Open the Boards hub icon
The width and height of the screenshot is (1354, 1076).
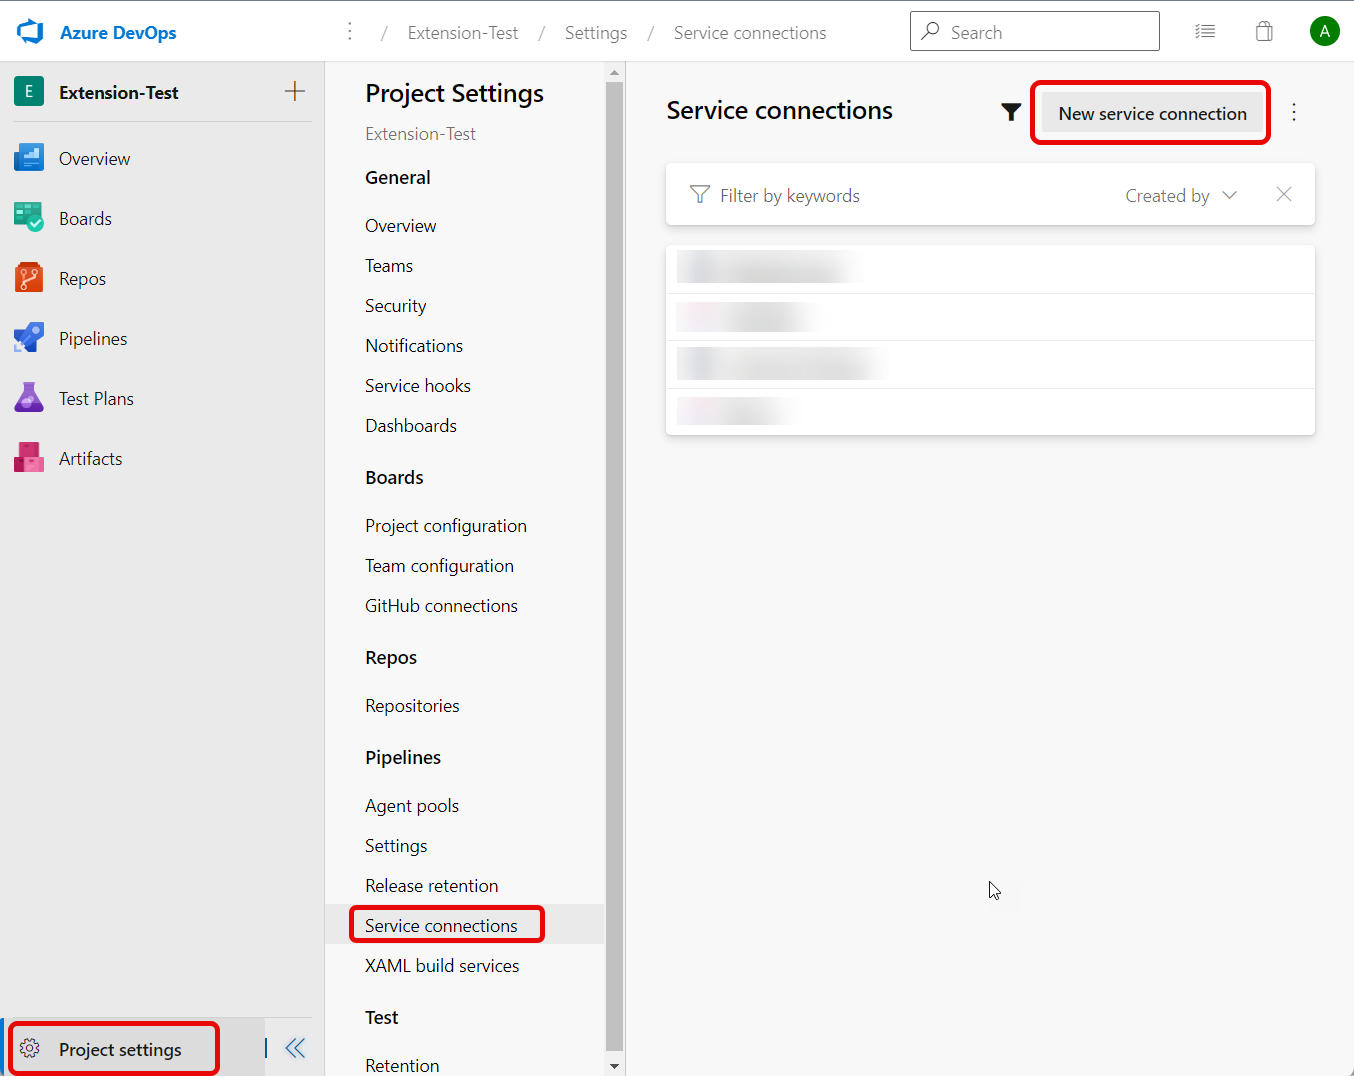tap(28, 218)
